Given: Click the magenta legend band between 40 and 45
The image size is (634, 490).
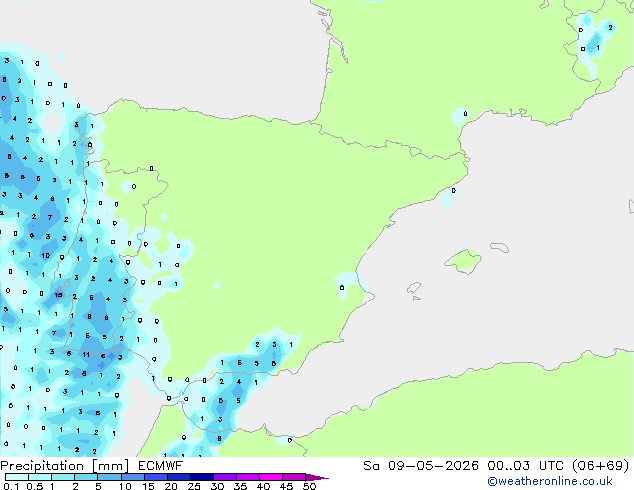Looking at the screenshot, I should pyautogui.click(x=271, y=477).
